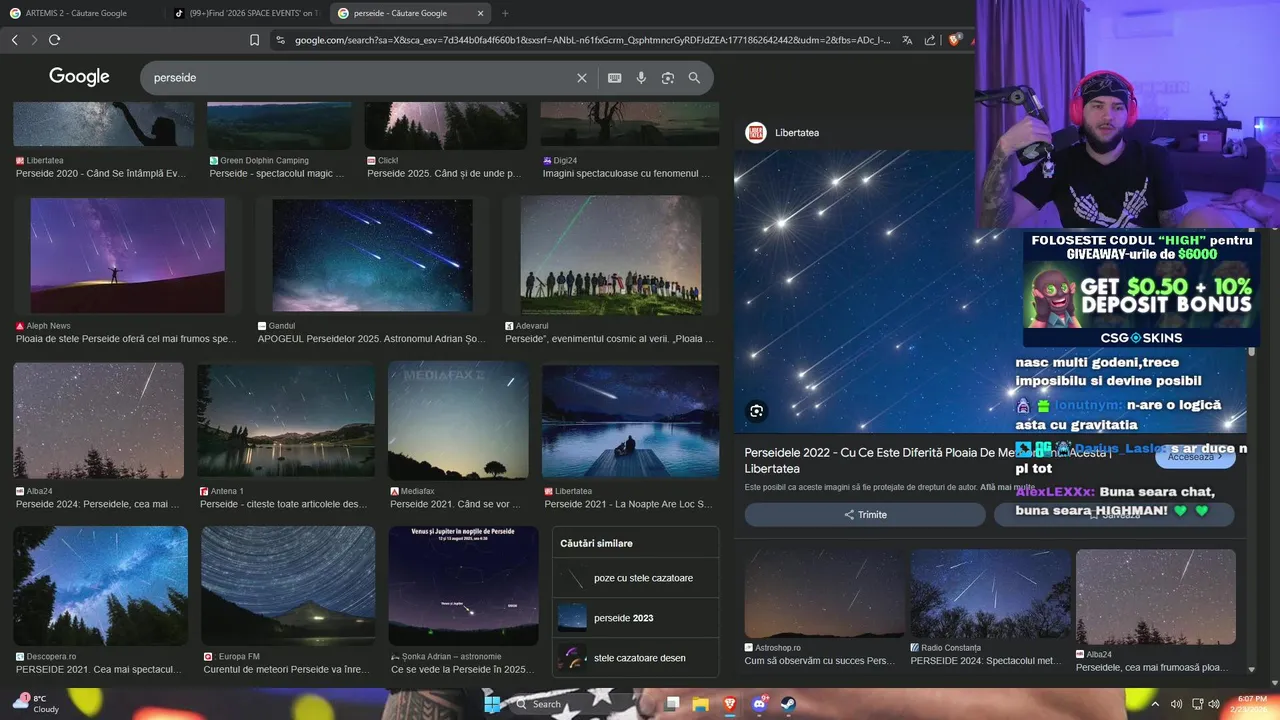The image size is (1280, 720).
Task: Click the Taskbar Search box
Action: (582, 704)
